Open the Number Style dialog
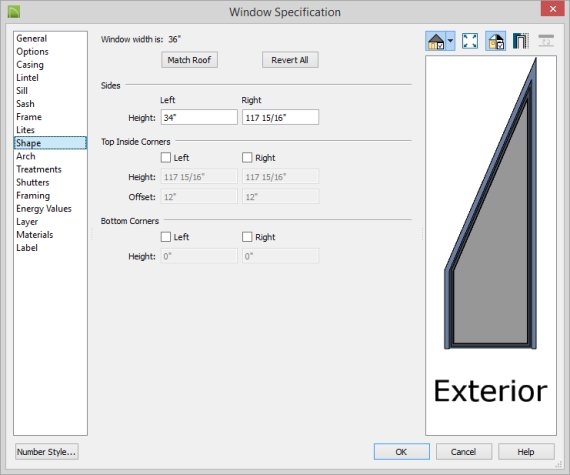This screenshot has width=570, height=475. 47,452
